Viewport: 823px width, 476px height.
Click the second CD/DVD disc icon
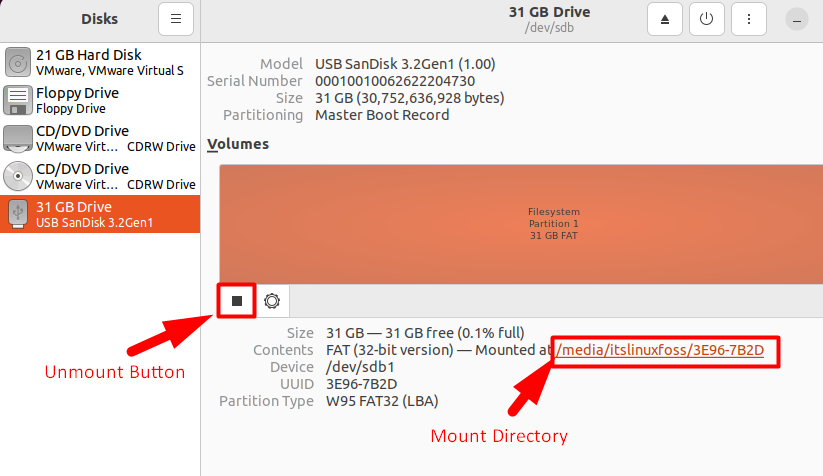coord(18,176)
